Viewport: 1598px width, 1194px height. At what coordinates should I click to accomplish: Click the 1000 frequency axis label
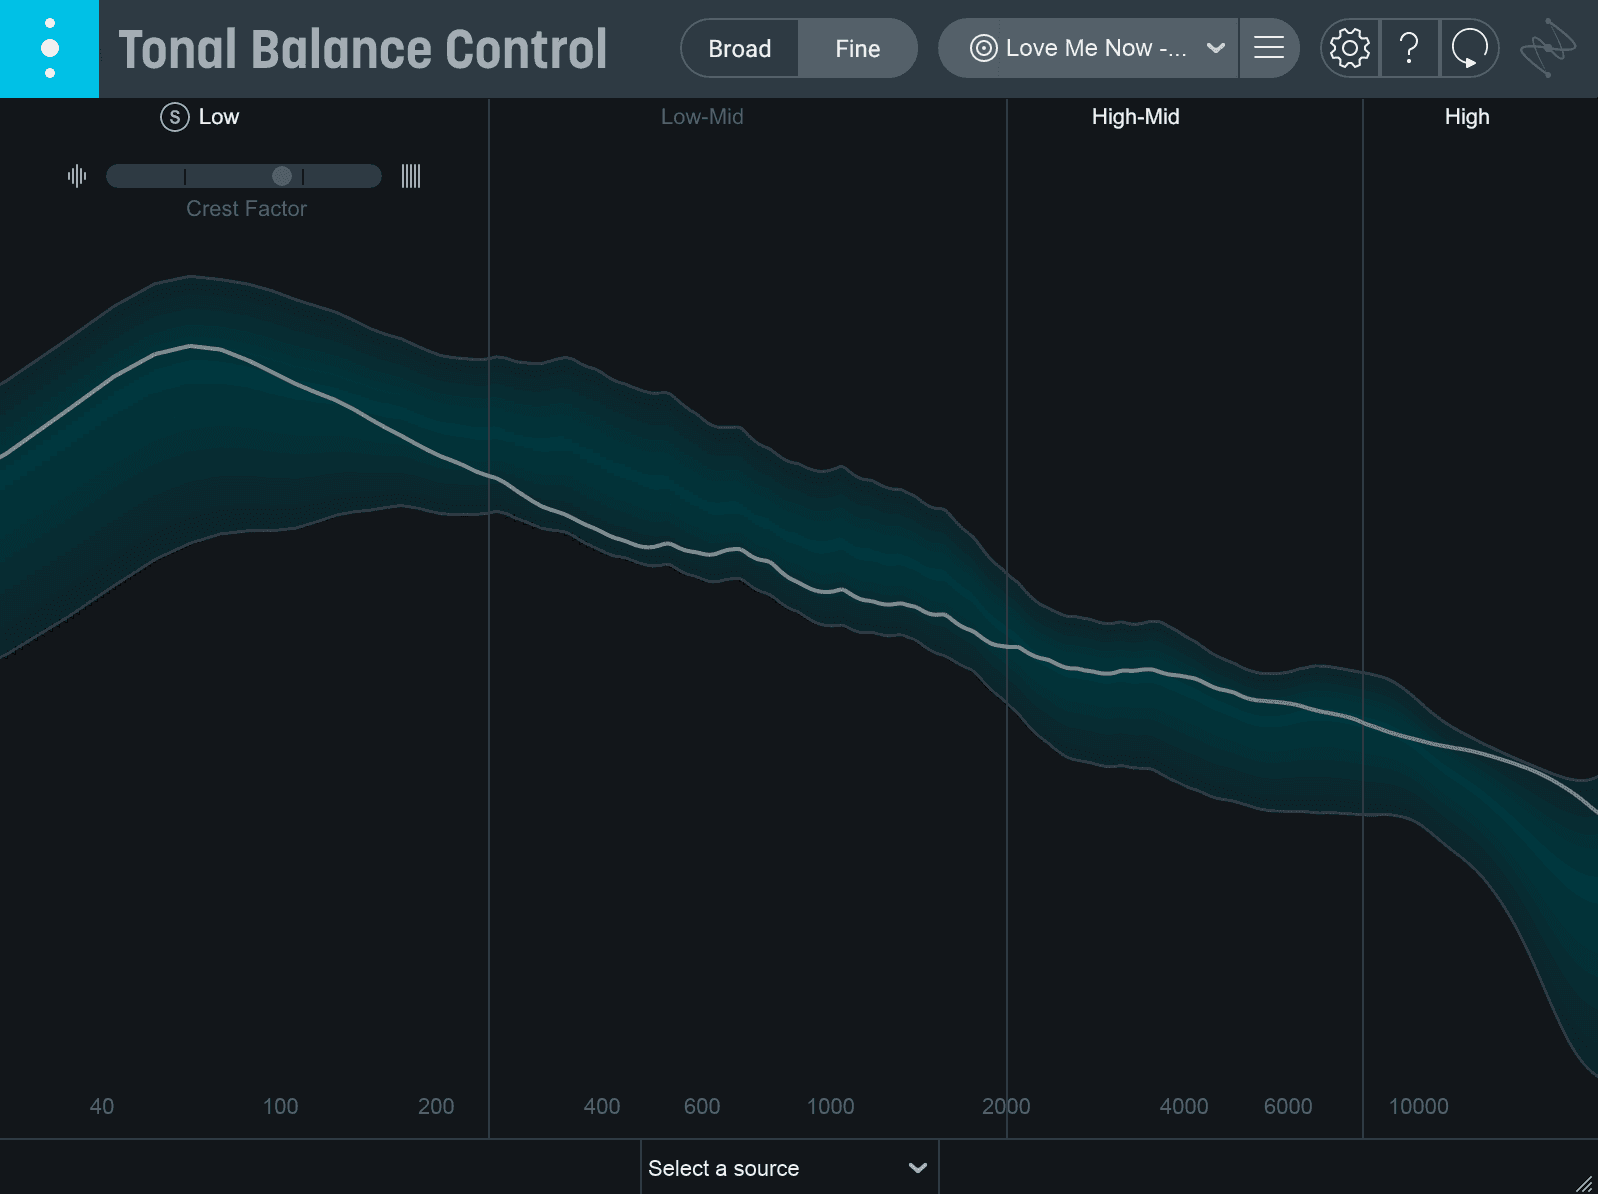(x=831, y=1106)
